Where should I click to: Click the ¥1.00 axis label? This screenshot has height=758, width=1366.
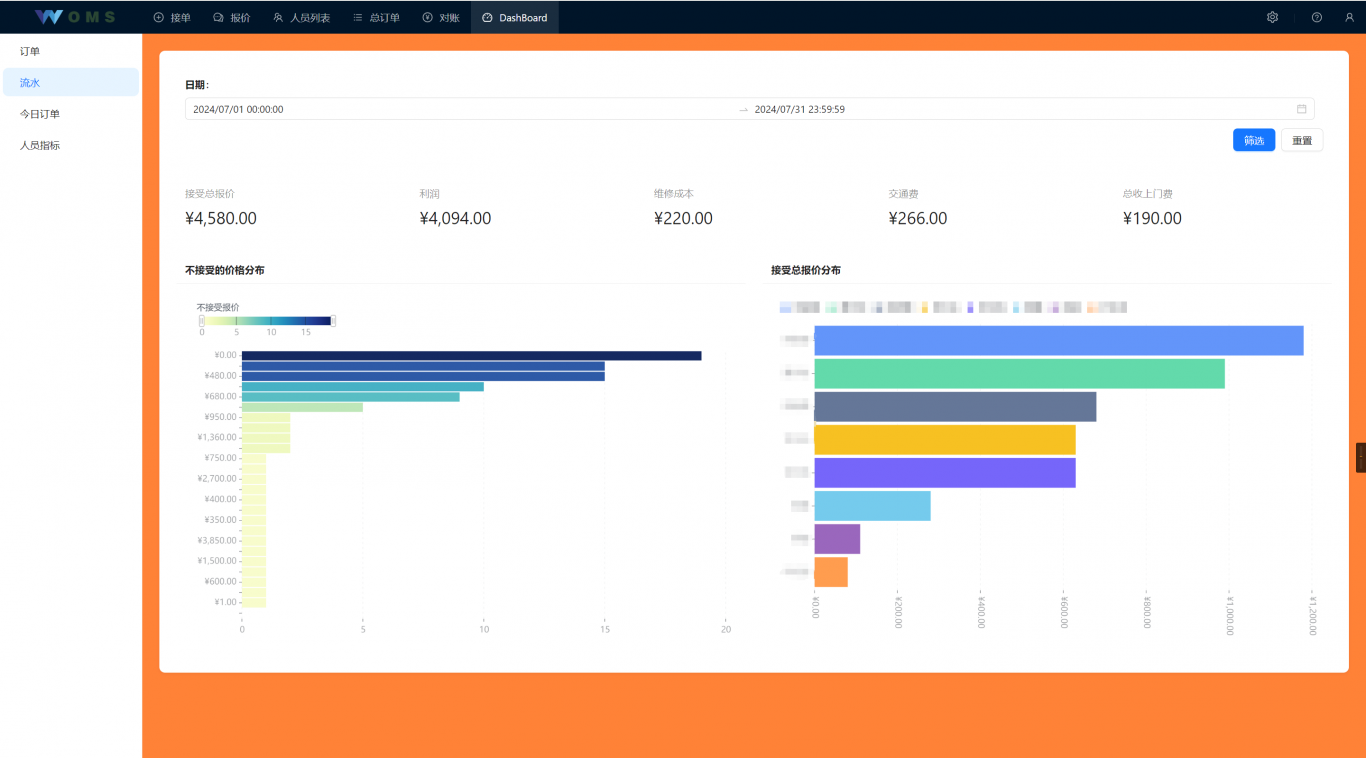pyautogui.click(x=225, y=602)
